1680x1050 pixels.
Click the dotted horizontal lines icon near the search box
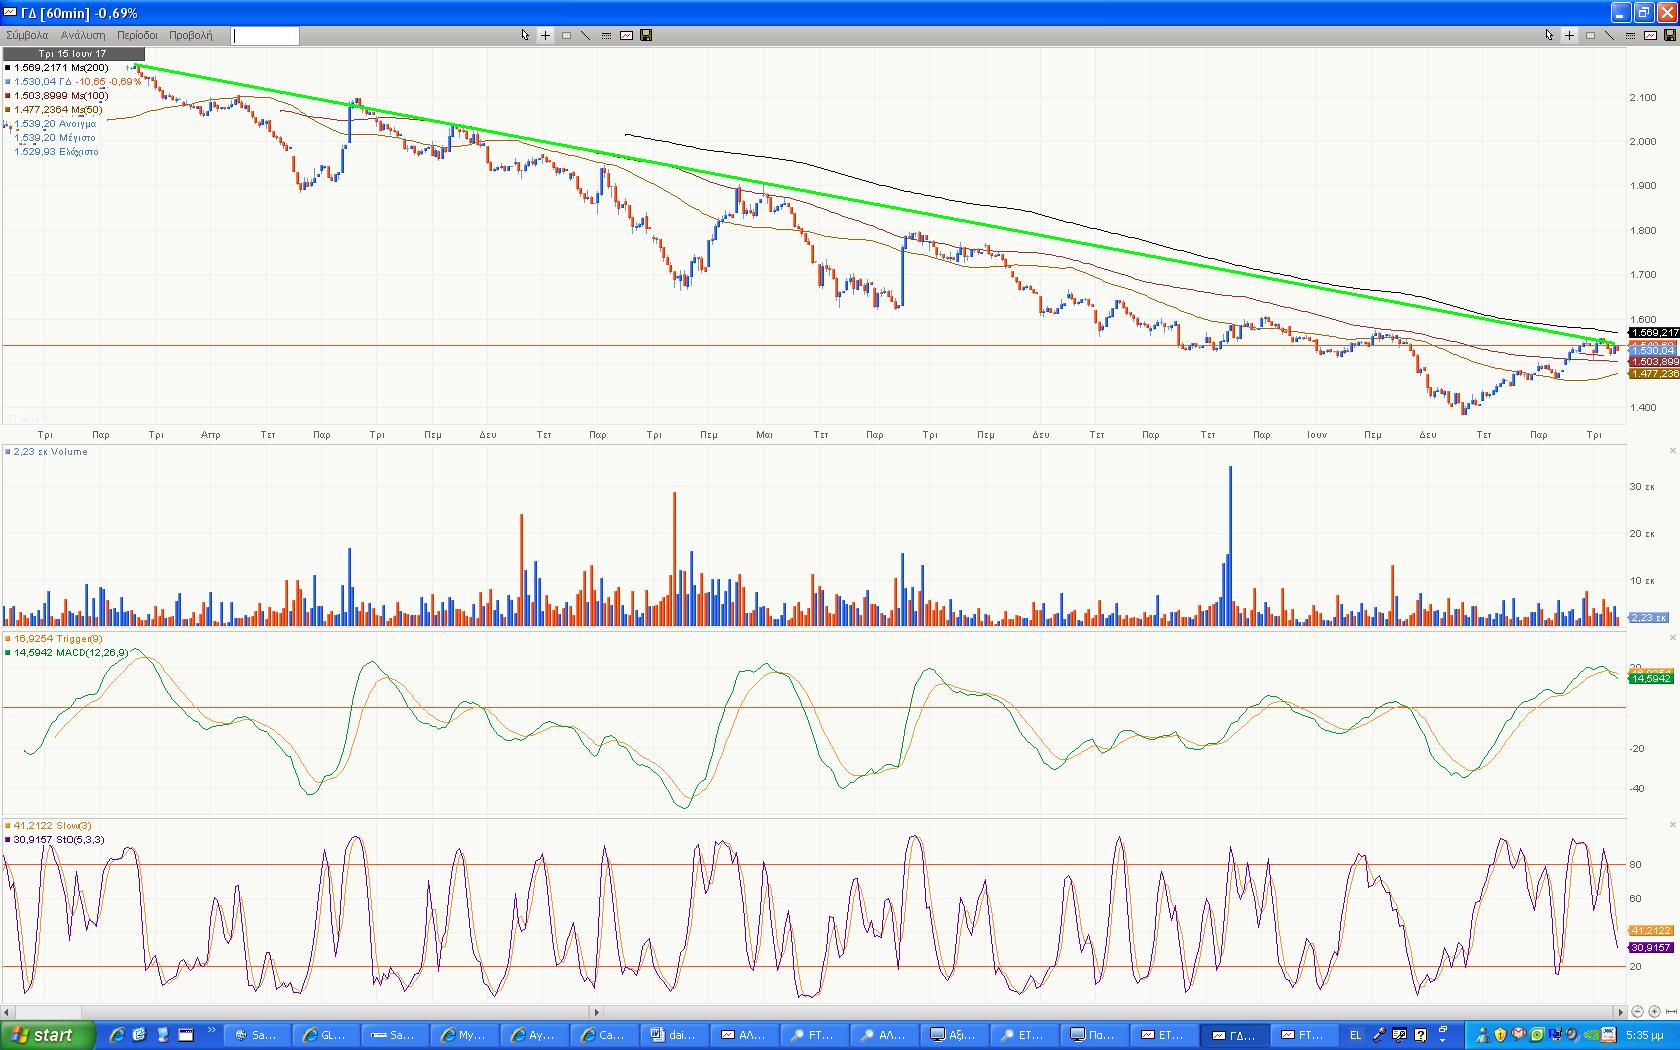point(606,35)
